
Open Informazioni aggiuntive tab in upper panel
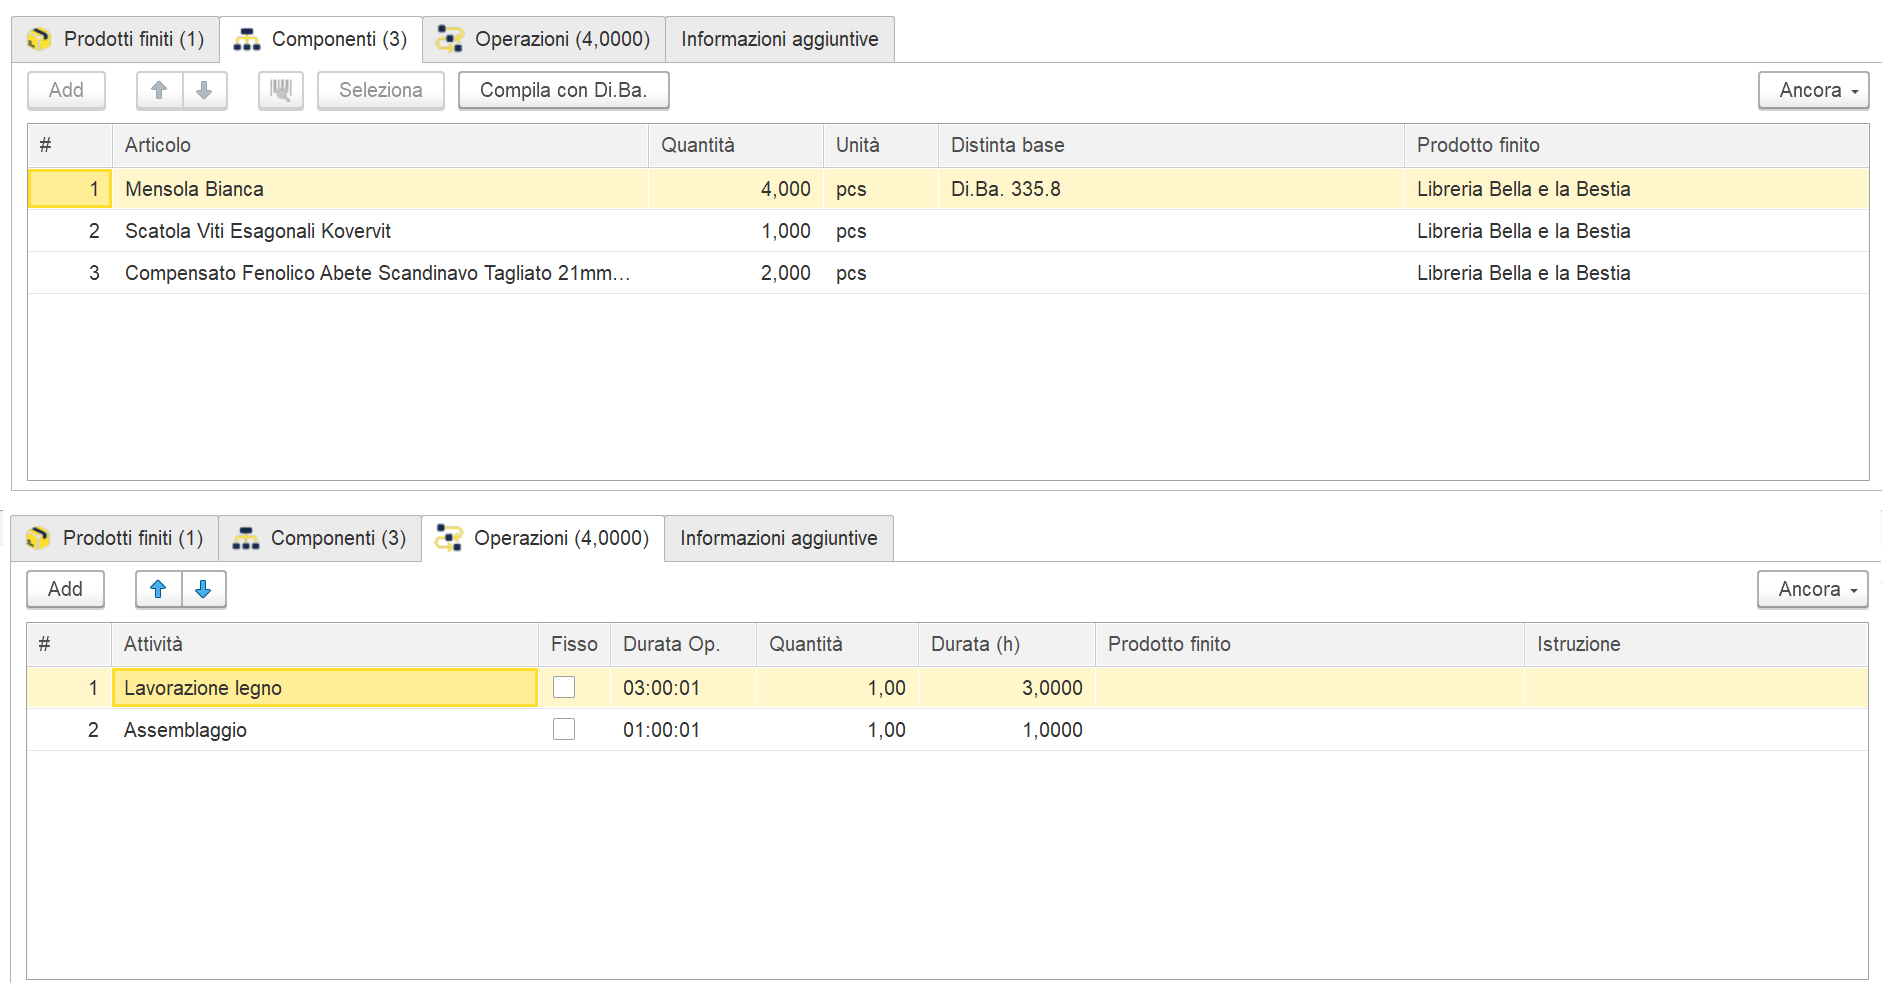point(780,39)
